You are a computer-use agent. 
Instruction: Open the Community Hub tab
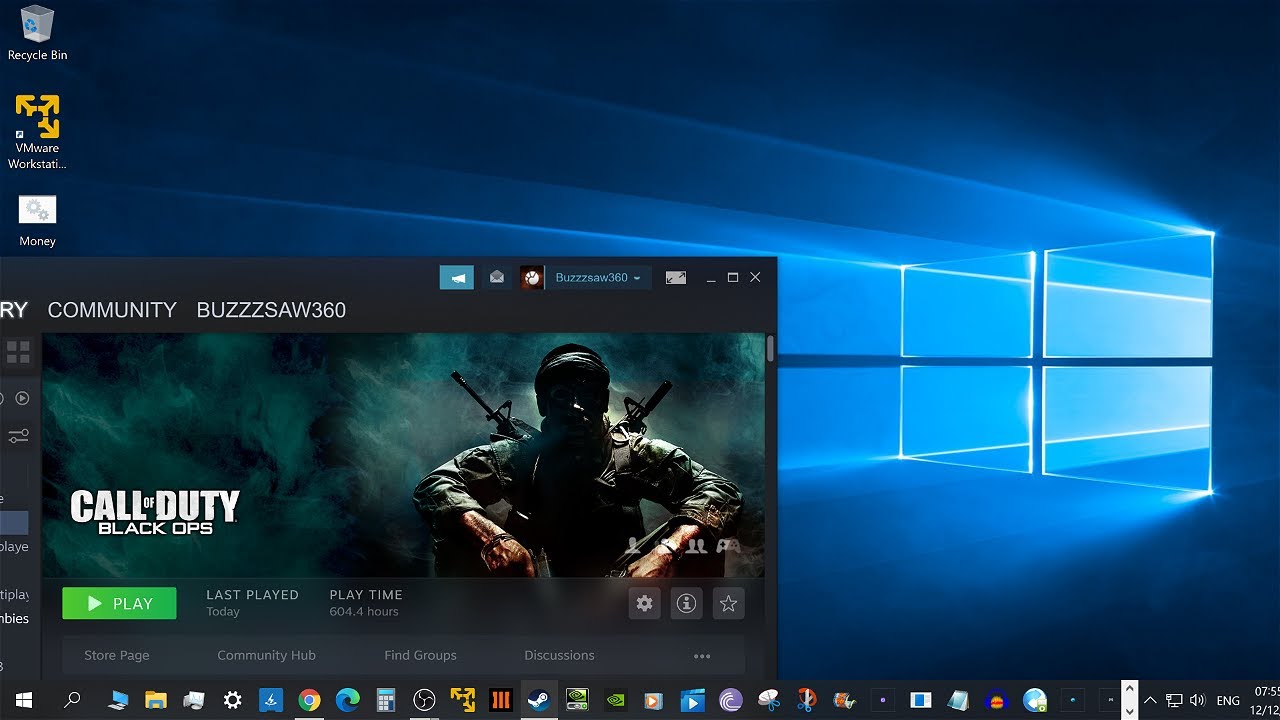tap(266, 655)
